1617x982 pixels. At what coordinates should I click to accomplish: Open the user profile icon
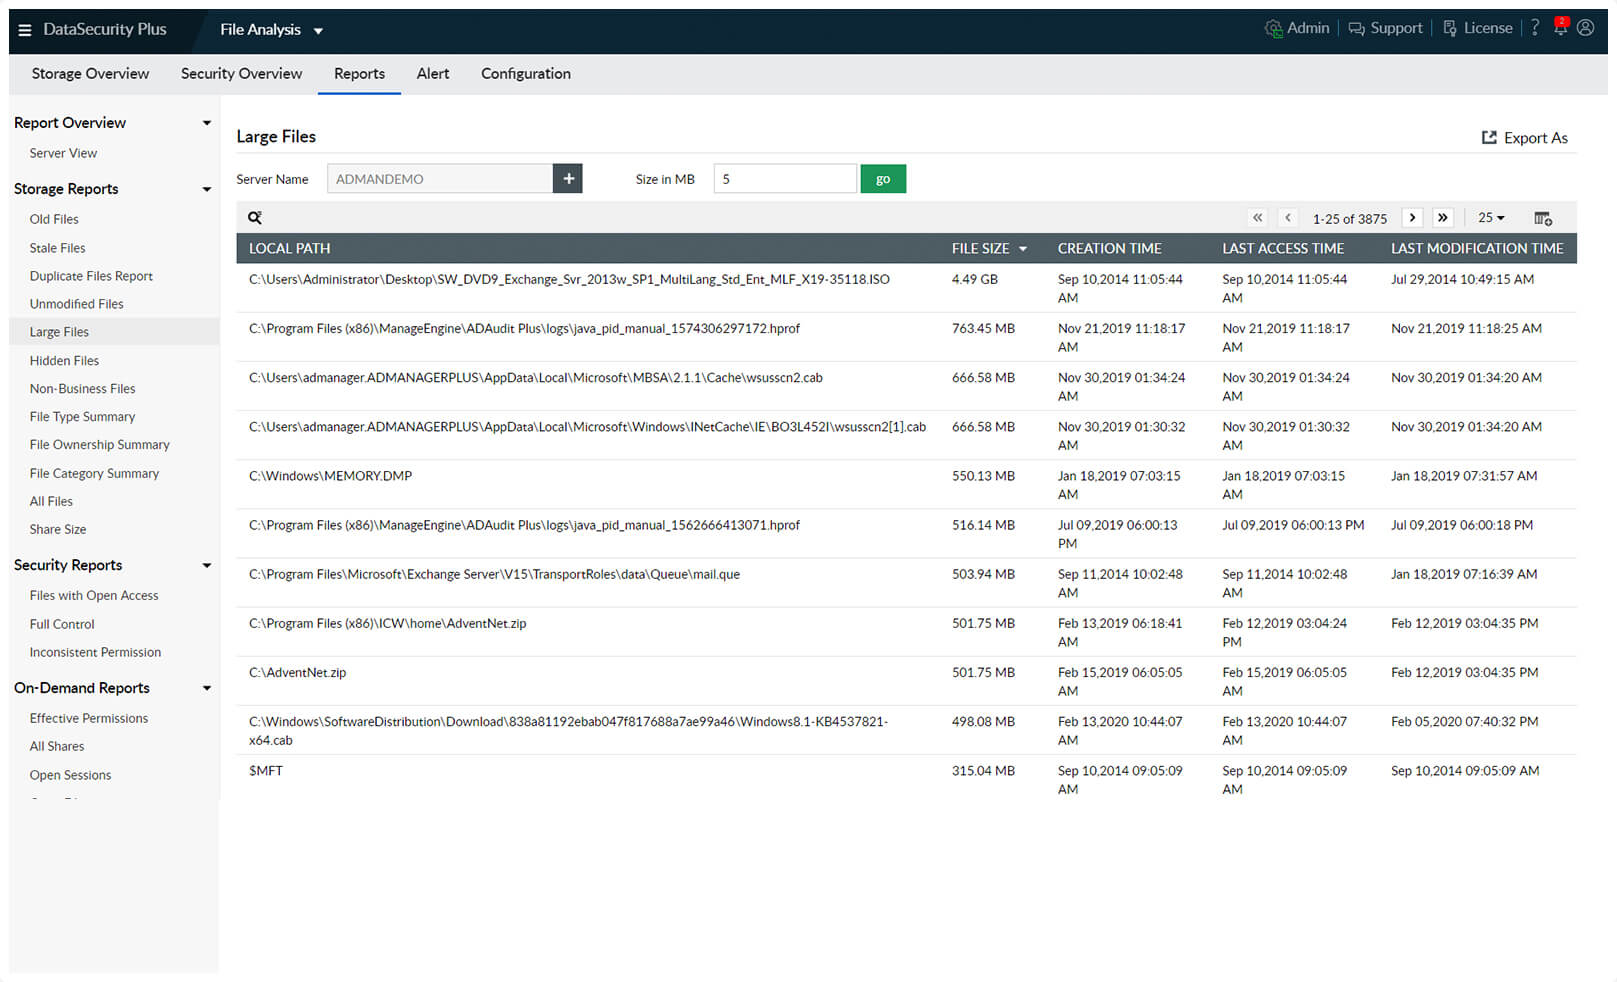click(x=1585, y=28)
